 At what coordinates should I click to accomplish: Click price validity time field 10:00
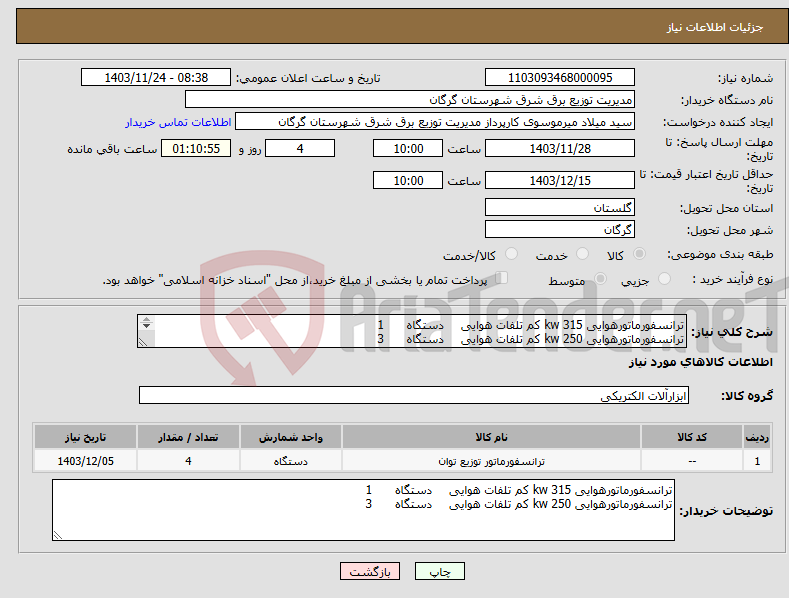coord(408,180)
